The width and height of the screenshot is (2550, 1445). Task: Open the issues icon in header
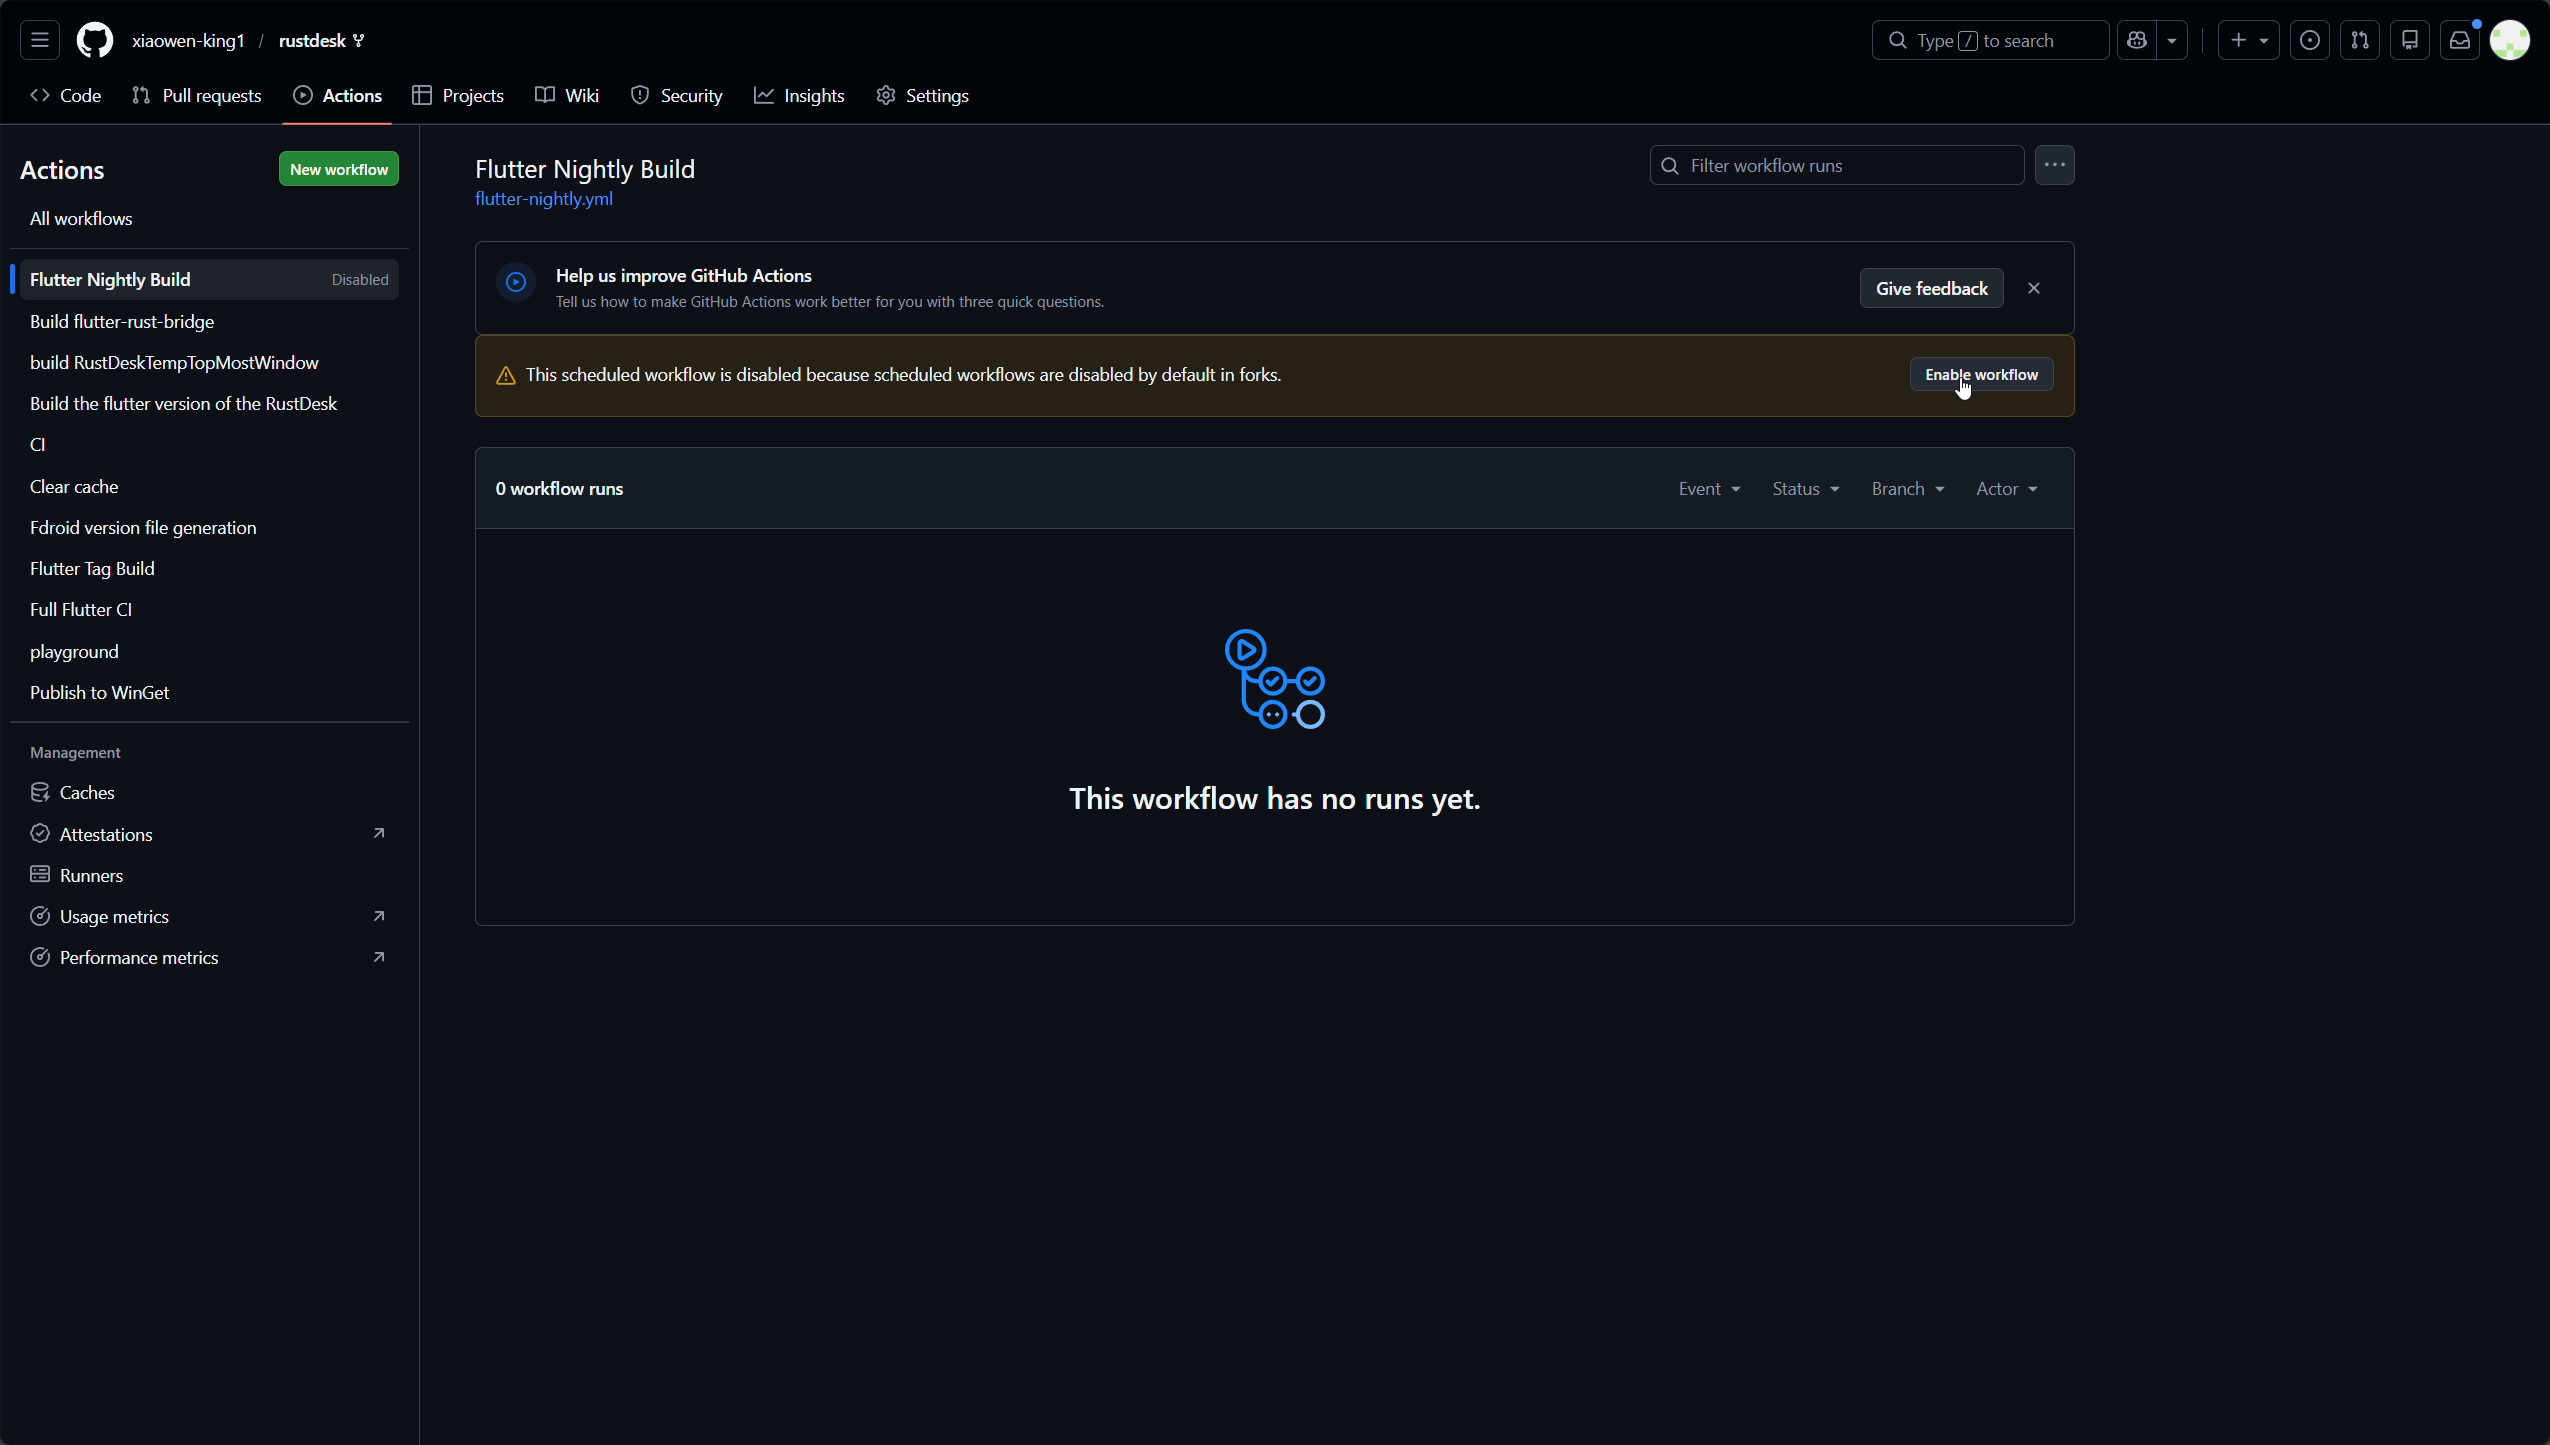coord(2309,40)
